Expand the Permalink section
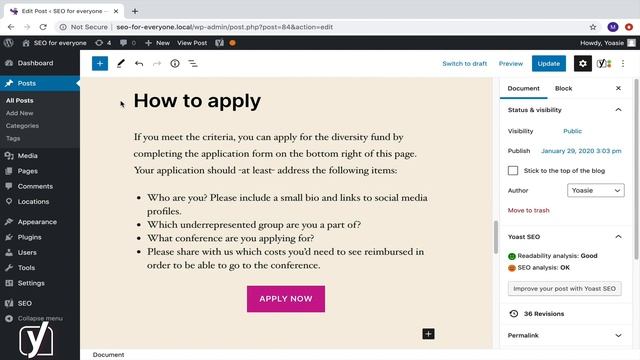The height and width of the screenshot is (360, 640). pyautogui.click(x=618, y=336)
